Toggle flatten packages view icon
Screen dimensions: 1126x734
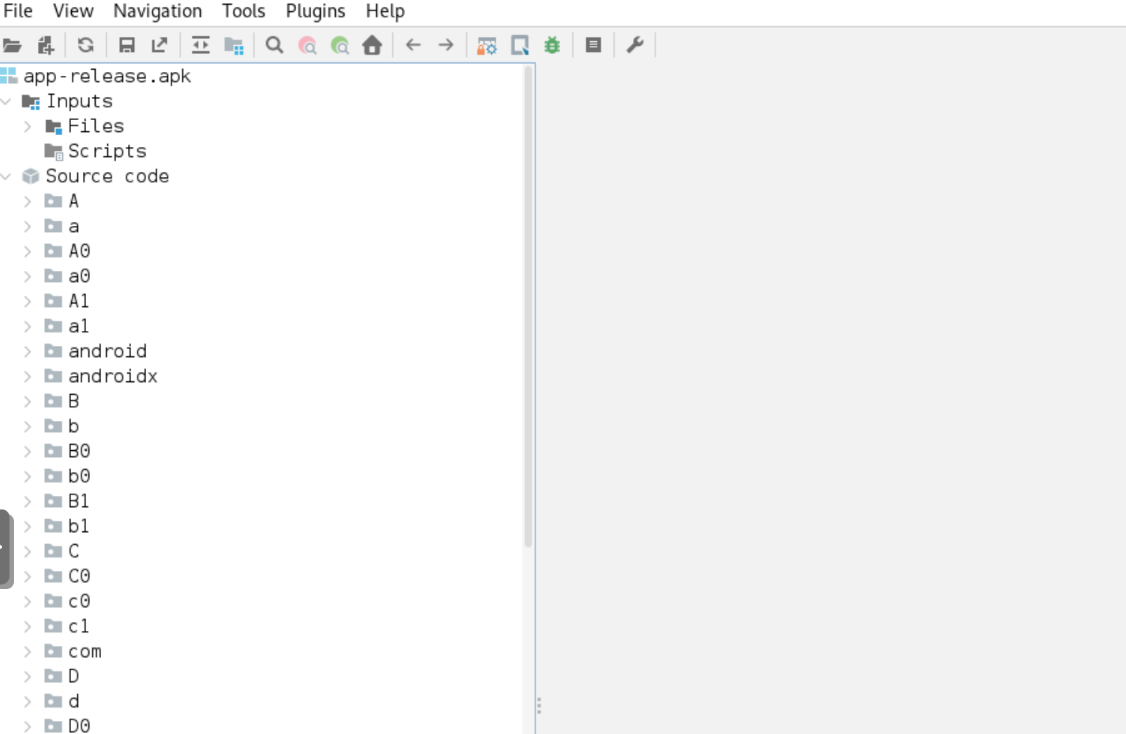coord(234,45)
